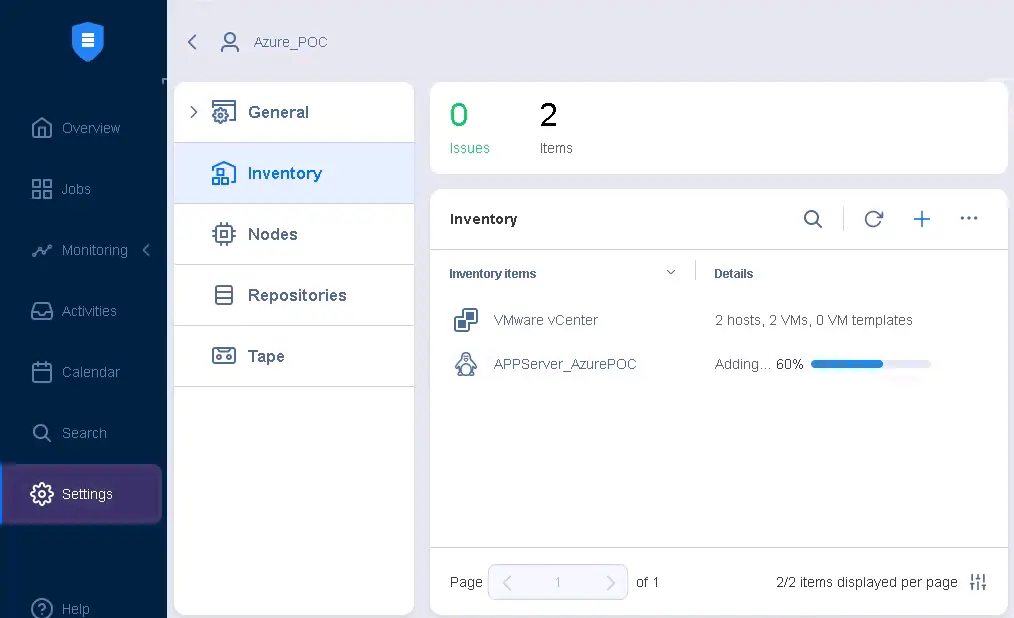Image resolution: width=1014 pixels, height=618 pixels.
Task: Click the Jobs grid icon
Action: [x=42, y=189]
